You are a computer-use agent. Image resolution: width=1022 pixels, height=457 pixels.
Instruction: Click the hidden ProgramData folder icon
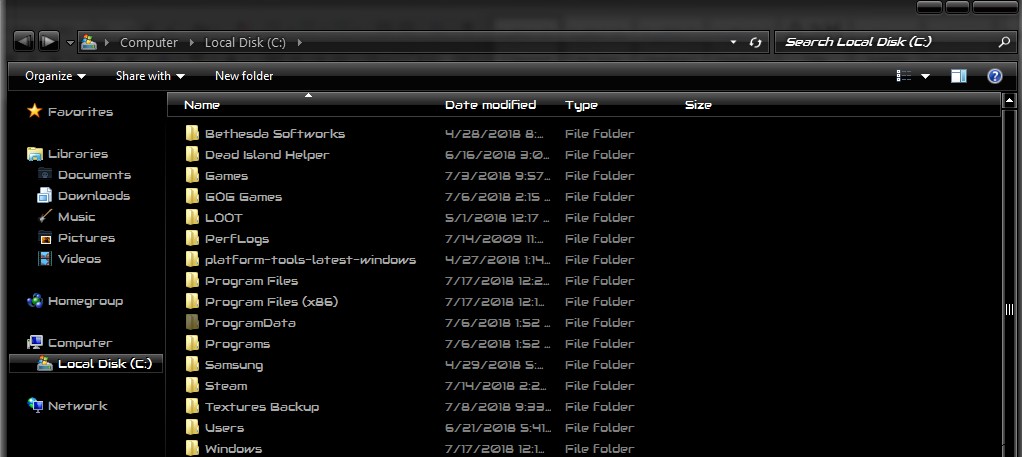pos(192,323)
